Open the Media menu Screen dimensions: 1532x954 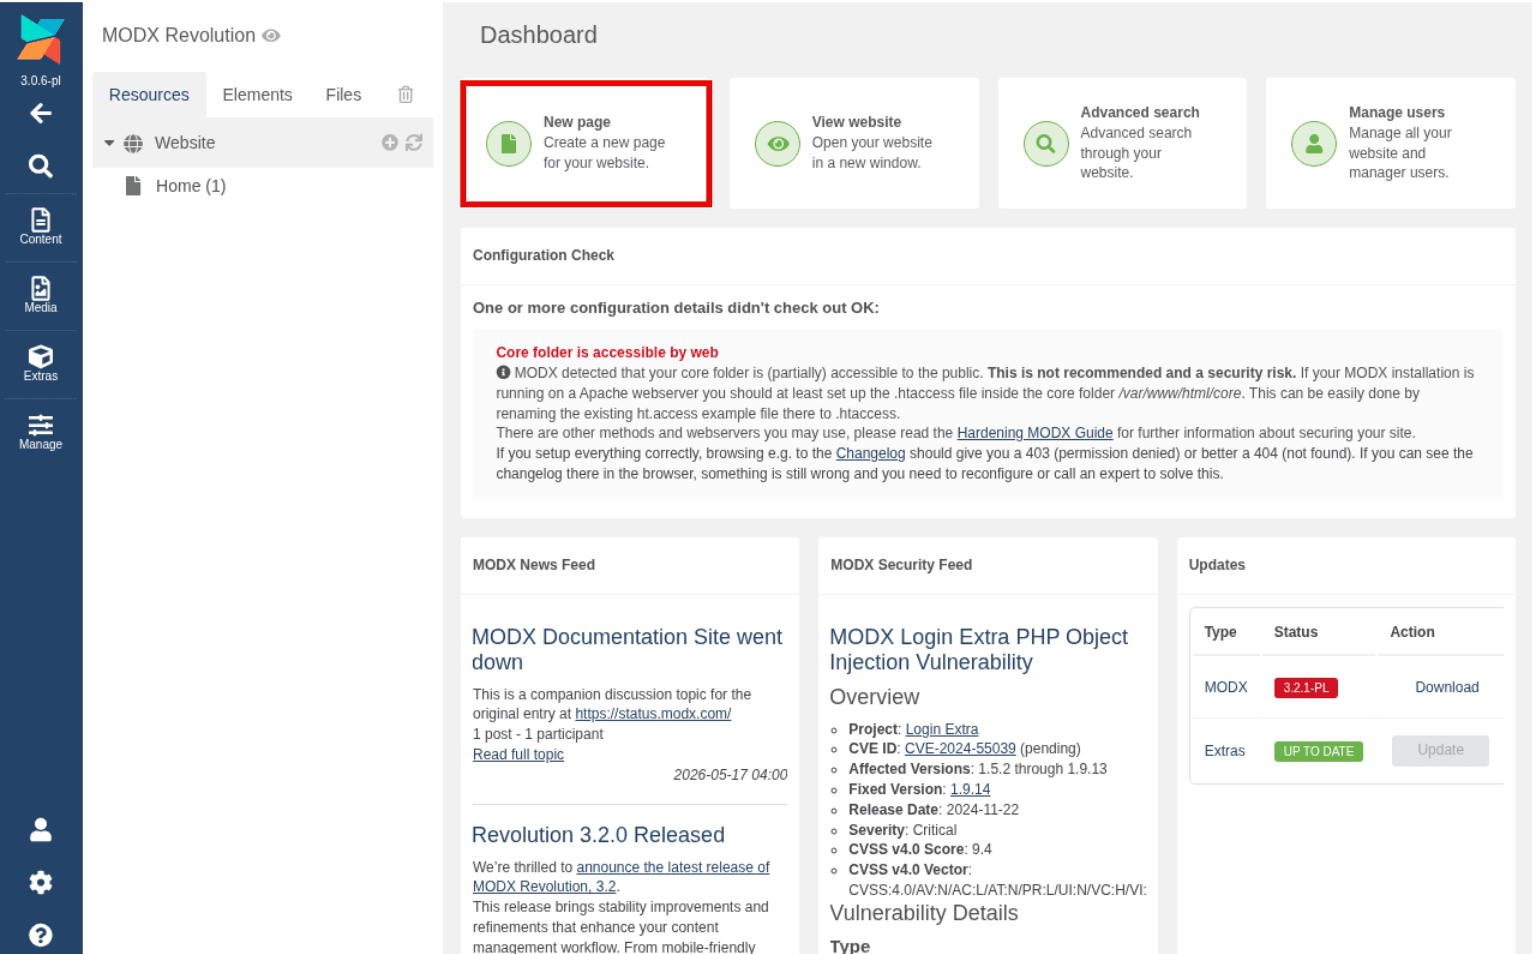[x=41, y=295]
